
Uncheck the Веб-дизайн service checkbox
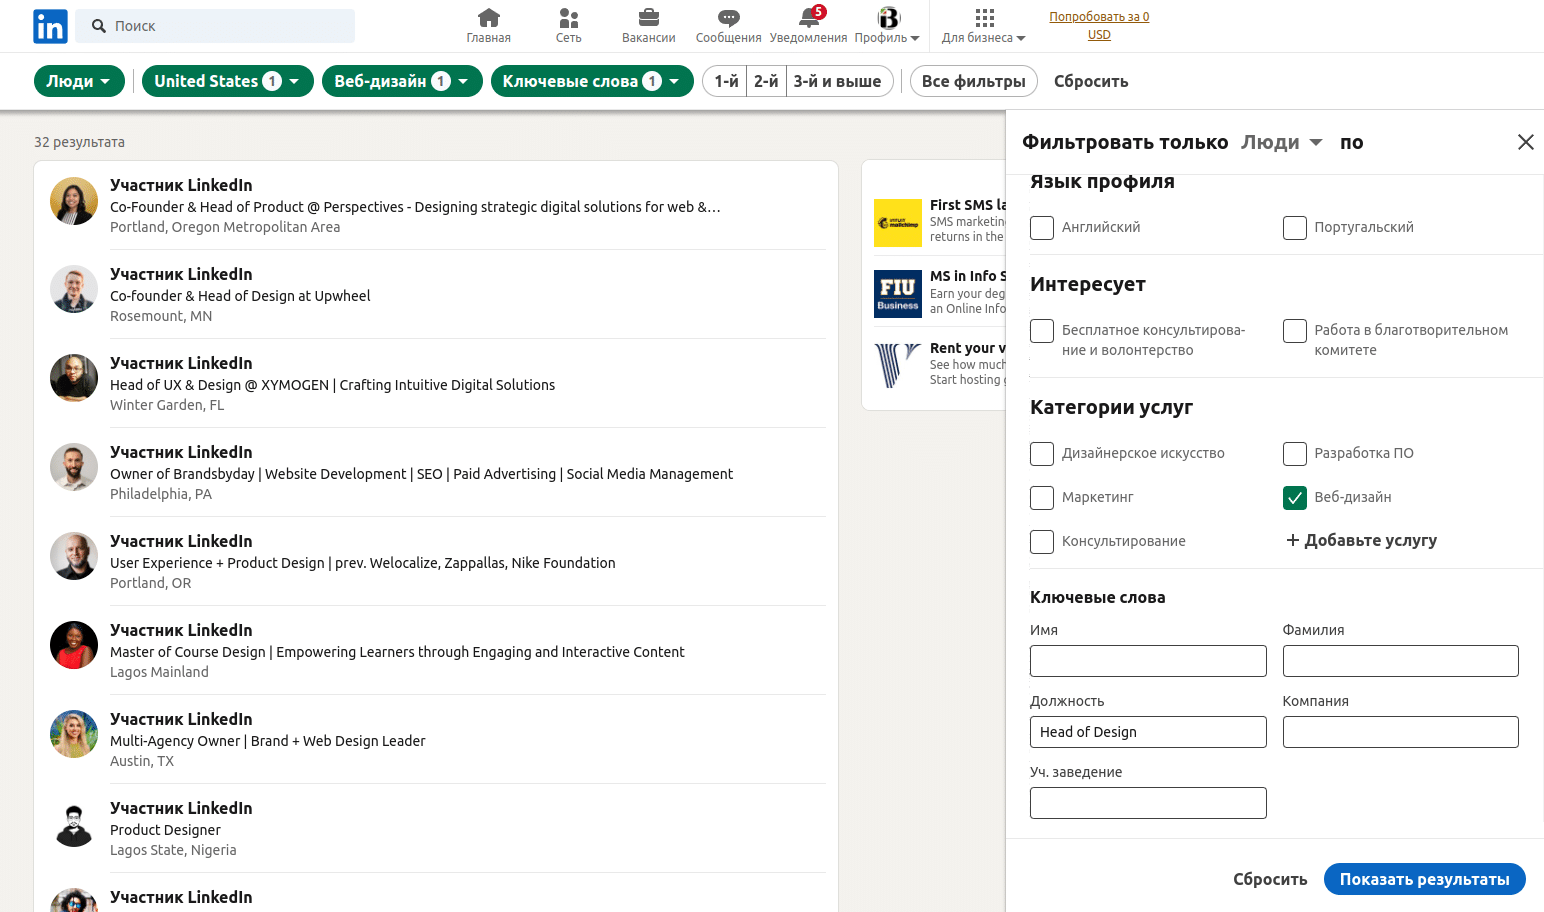coord(1294,498)
